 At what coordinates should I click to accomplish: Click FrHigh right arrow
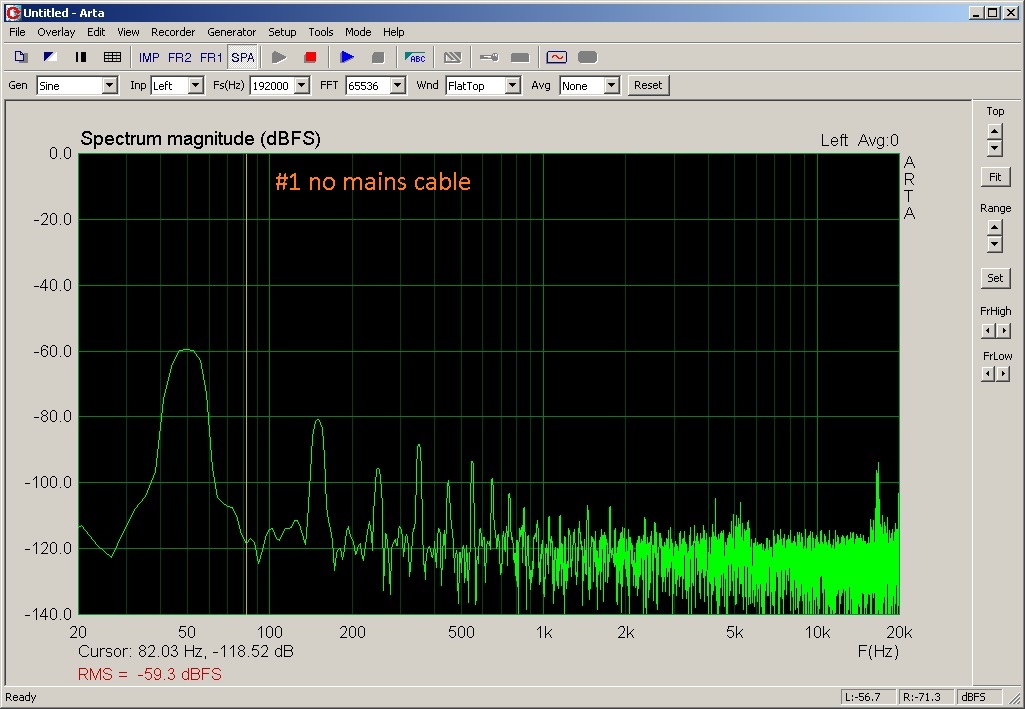tap(1003, 331)
